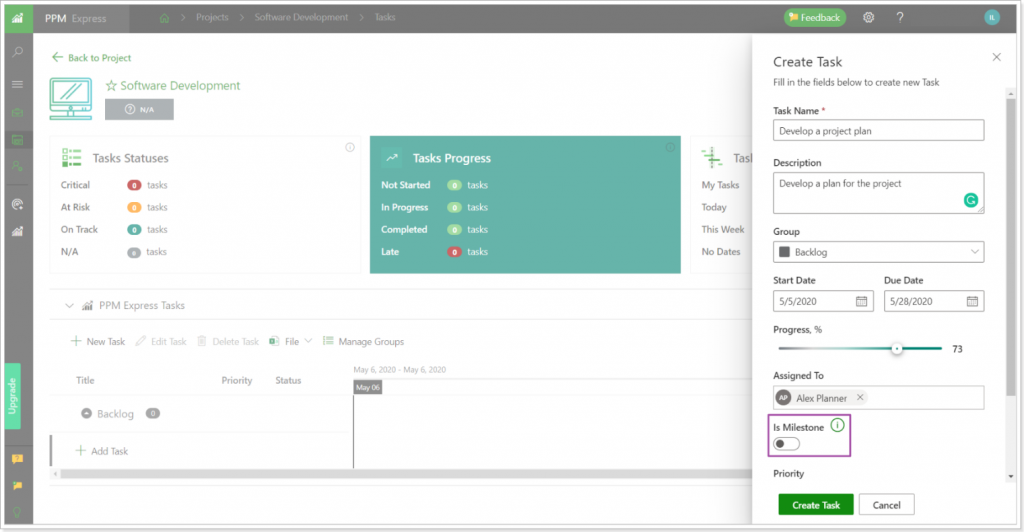Click Add Task under Backlog
1024x532 pixels.
coord(101,451)
